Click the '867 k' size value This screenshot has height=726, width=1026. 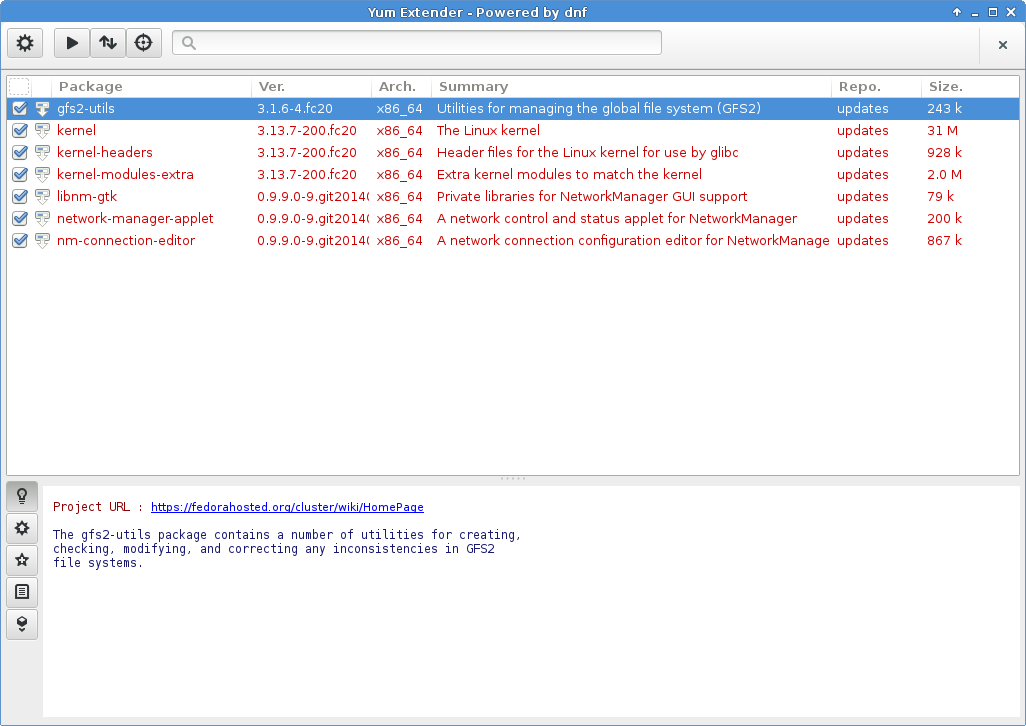click(944, 241)
